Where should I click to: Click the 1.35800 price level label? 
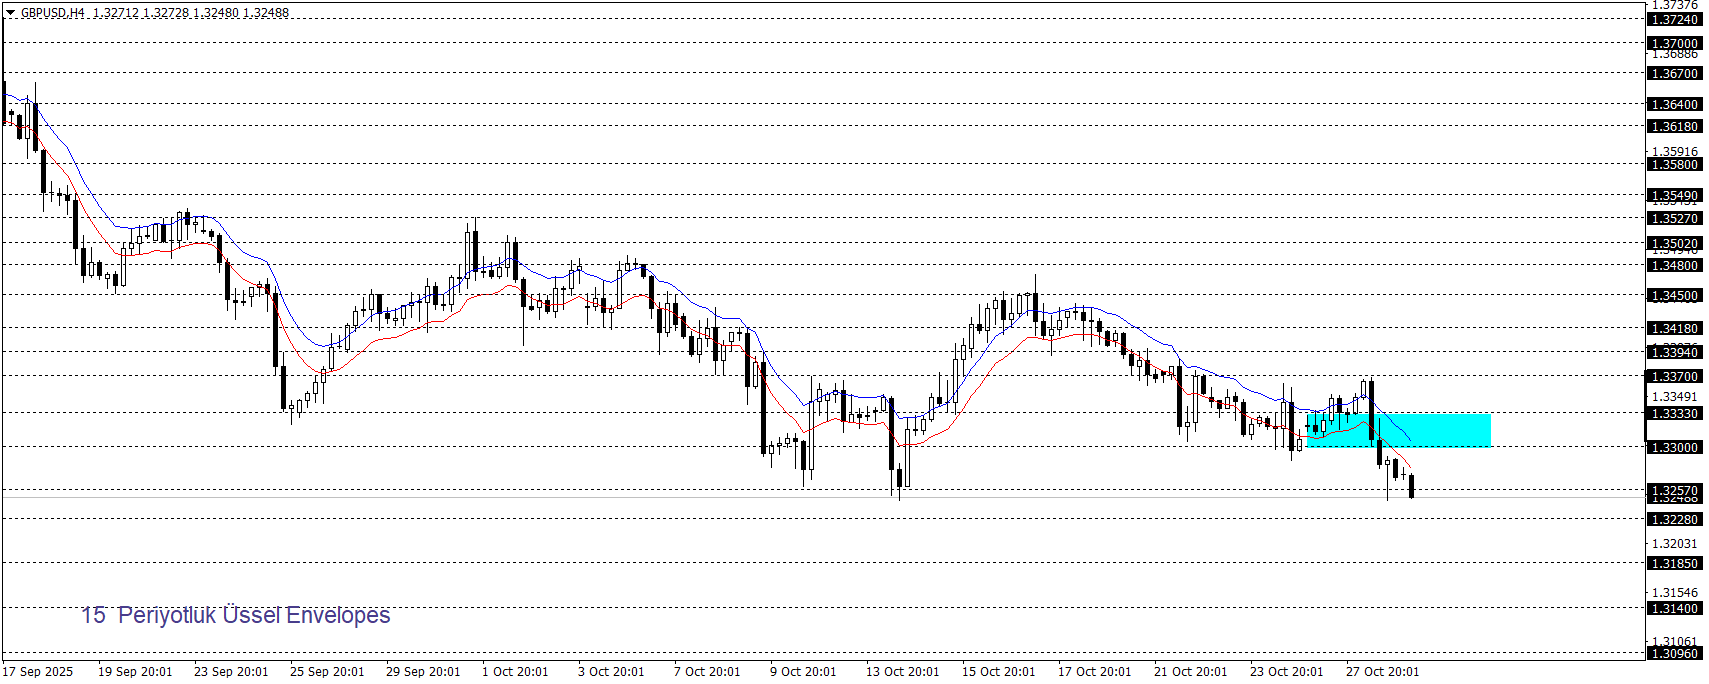(1674, 165)
